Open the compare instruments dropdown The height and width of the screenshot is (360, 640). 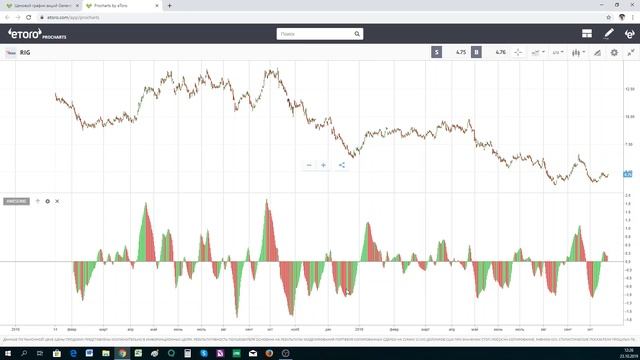(538, 52)
